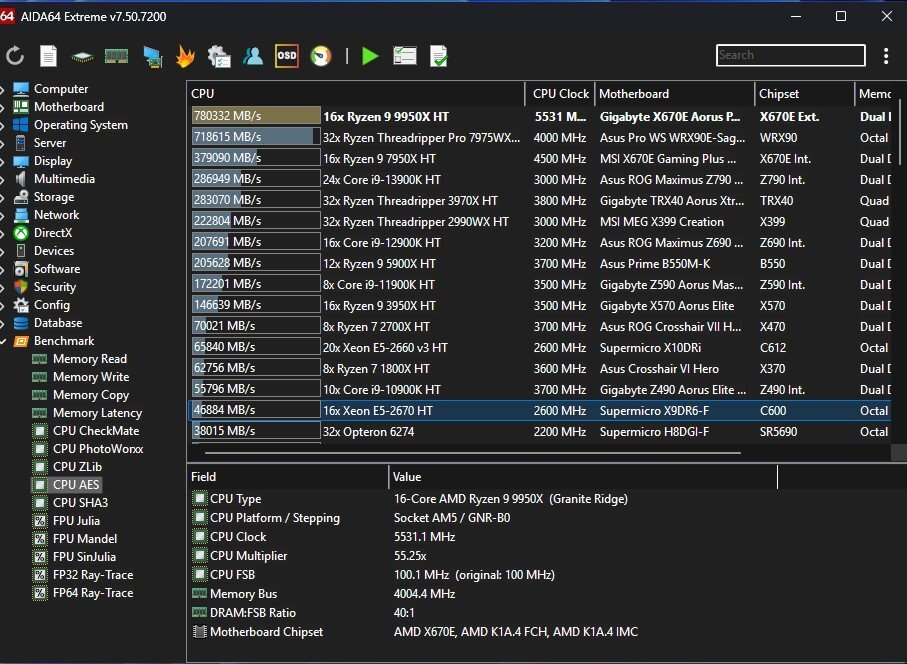The height and width of the screenshot is (664, 907).
Task: Open the Memory Copy benchmark
Action: pos(91,395)
